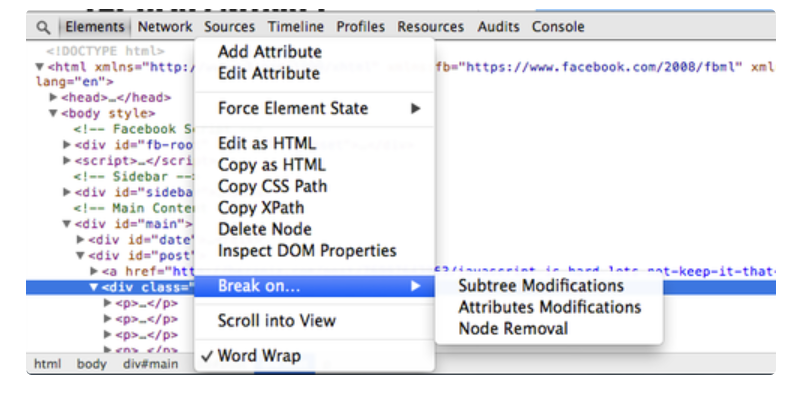This screenshot has height=394, width=793.
Task: Open the Profiles tab
Action: click(x=361, y=27)
